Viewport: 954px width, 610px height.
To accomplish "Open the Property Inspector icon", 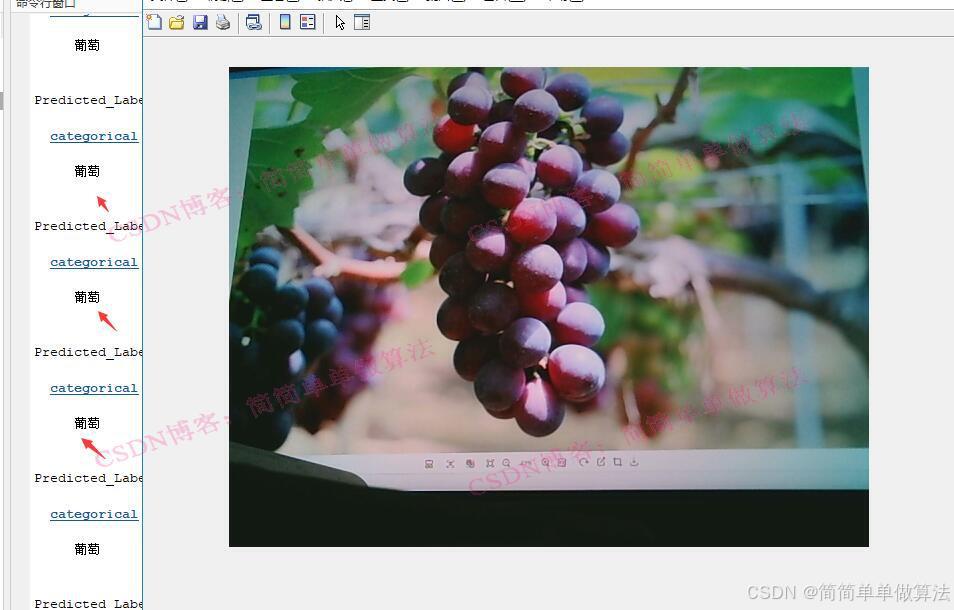I will tap(362, 23).
